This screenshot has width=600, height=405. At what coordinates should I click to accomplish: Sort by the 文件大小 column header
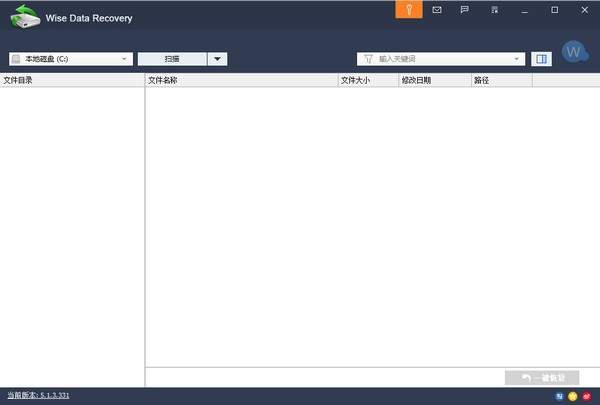(x=367, y=80)
